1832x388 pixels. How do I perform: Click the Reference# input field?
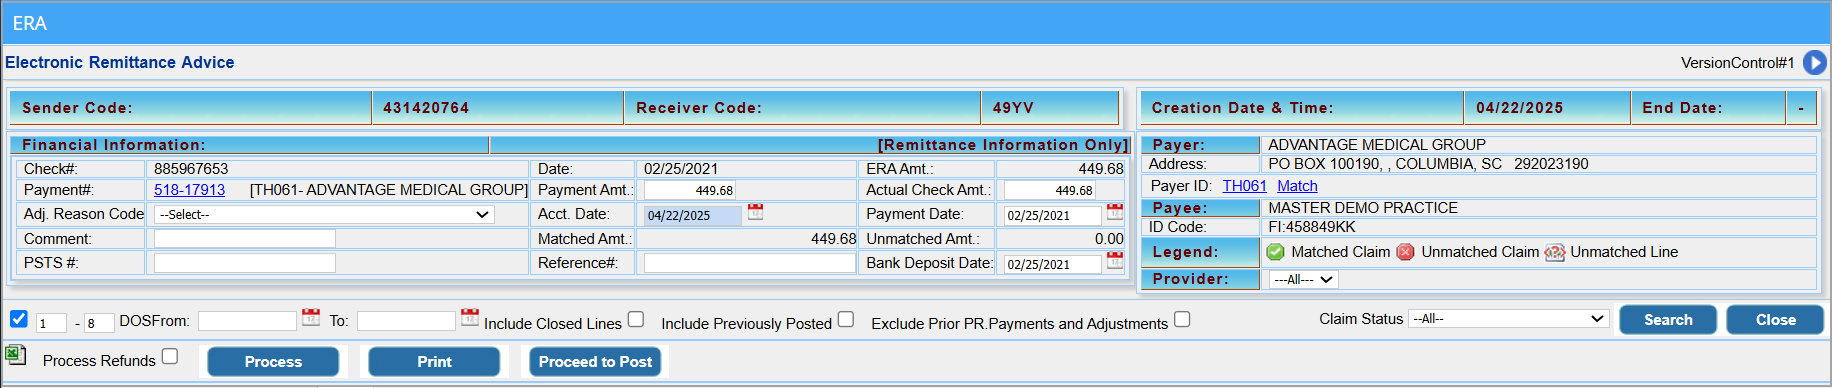750,263
